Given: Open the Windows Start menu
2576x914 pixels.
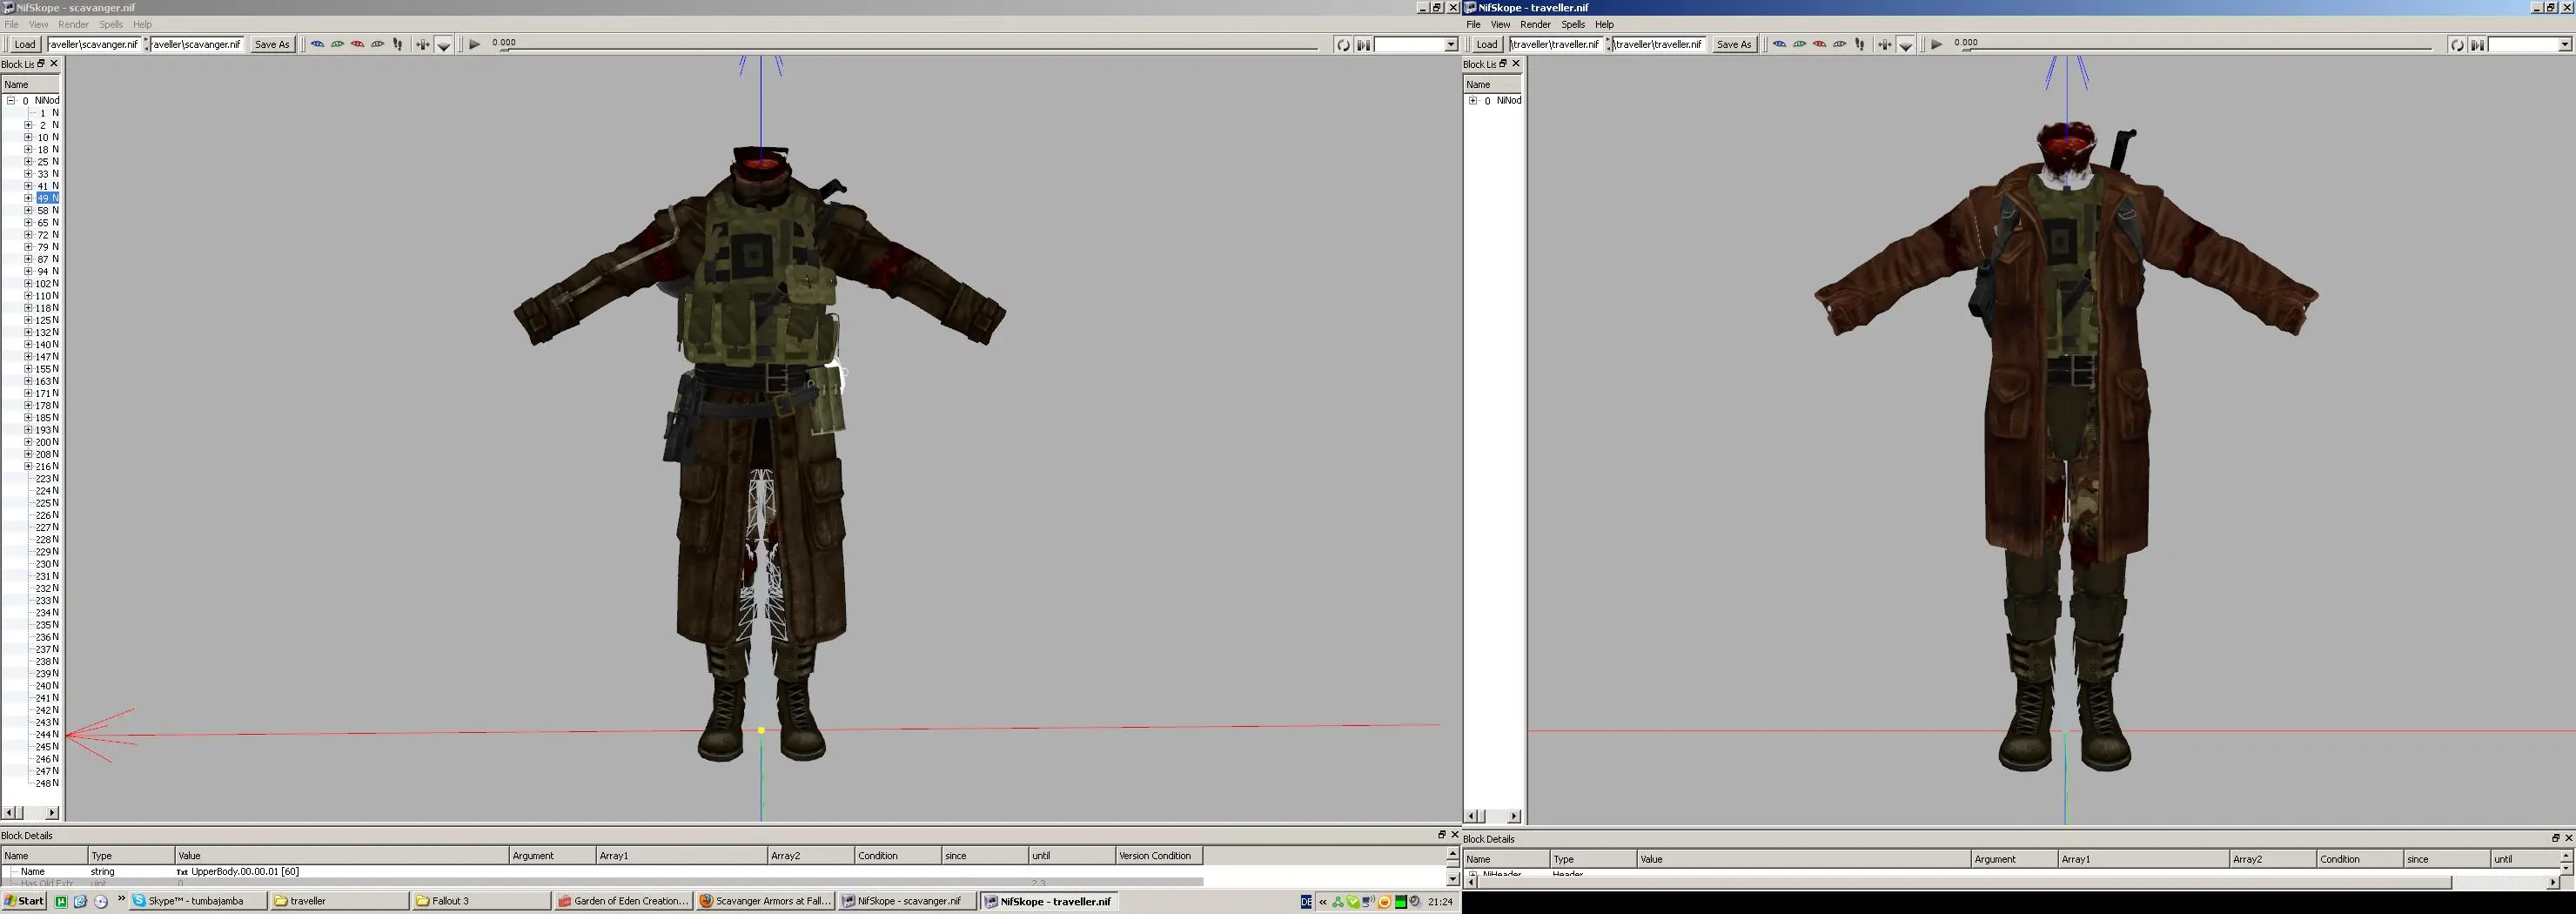Looking at the screenshot, I should 24,901.
